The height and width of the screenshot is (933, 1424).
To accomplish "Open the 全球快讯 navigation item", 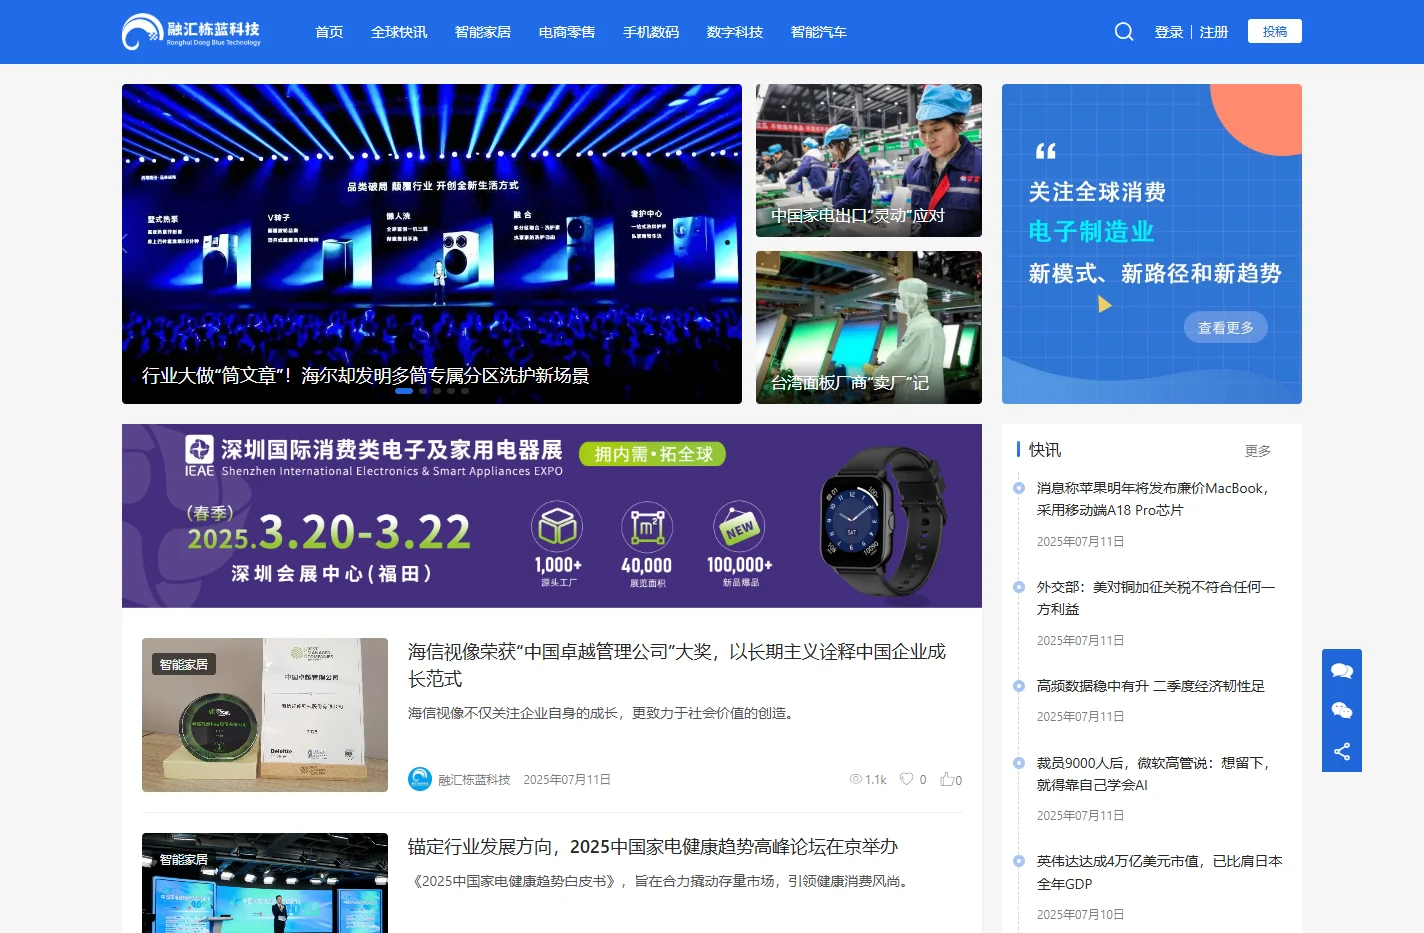I will (399, 32).
